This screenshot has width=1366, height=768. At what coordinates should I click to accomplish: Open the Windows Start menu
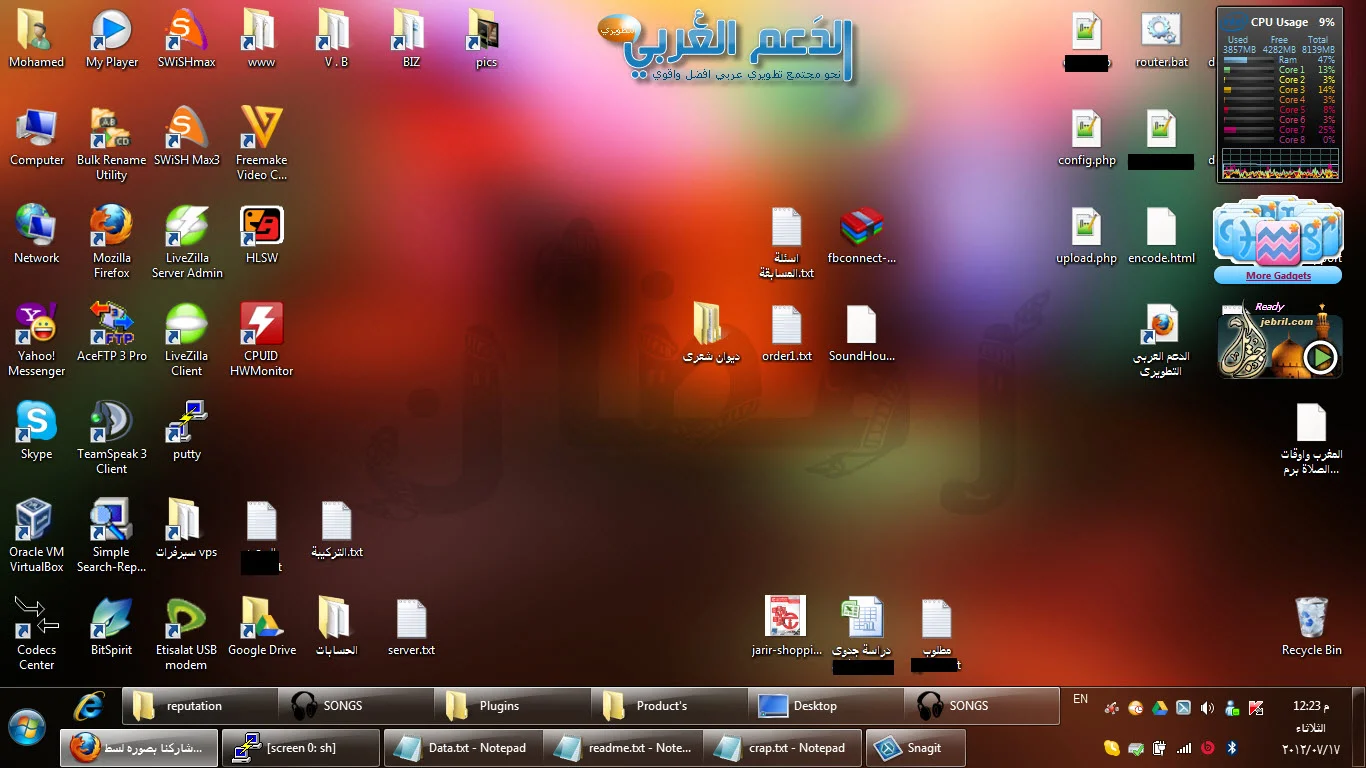tap(27, 727)
